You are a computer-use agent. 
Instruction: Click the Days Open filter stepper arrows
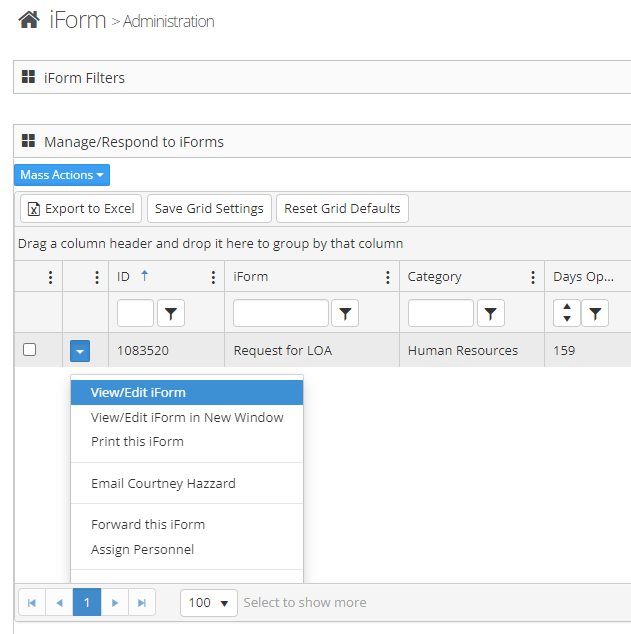point(567,313)
